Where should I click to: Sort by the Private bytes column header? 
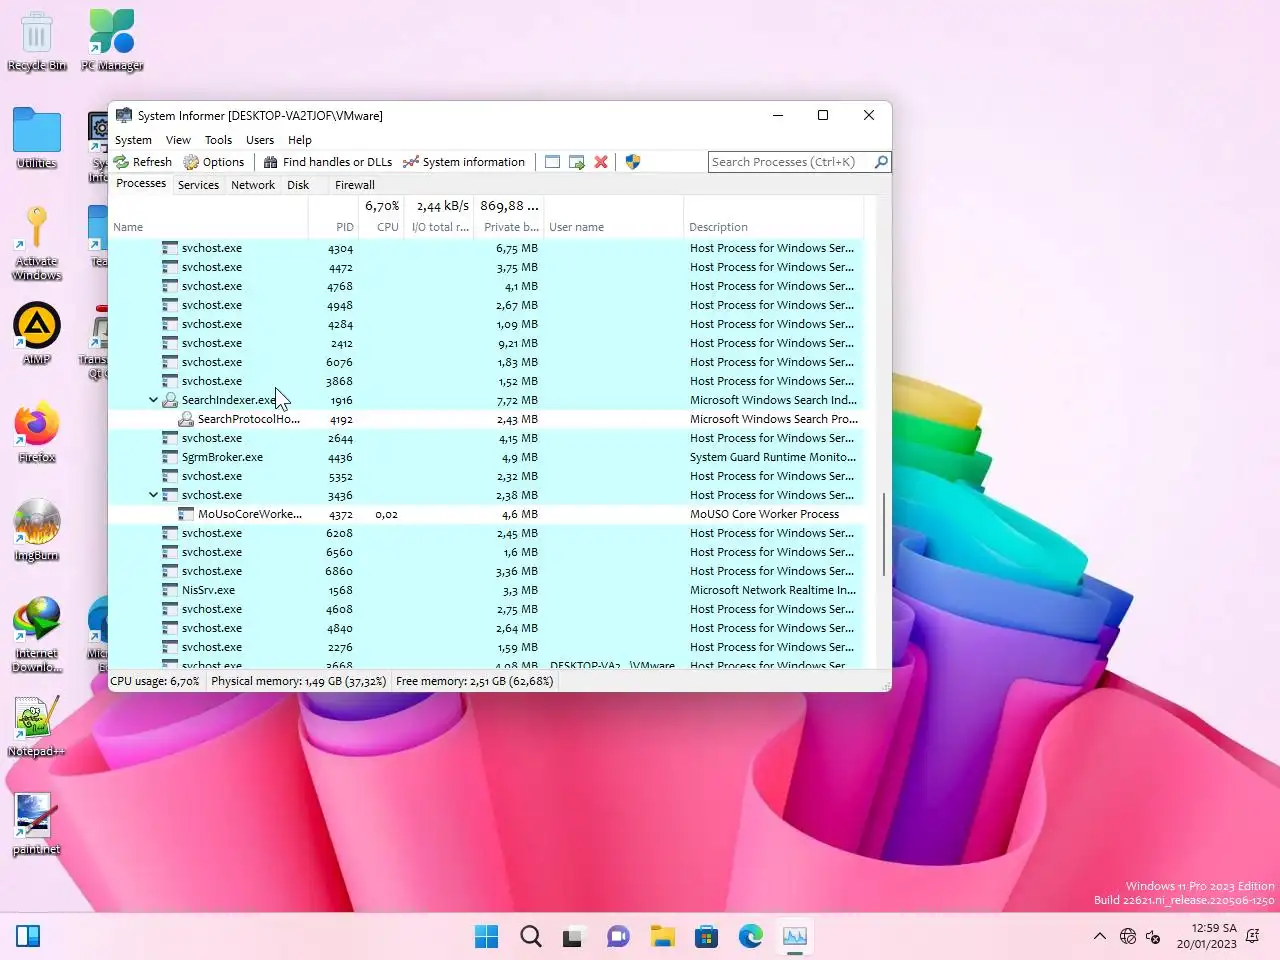(x=510, y=227)
